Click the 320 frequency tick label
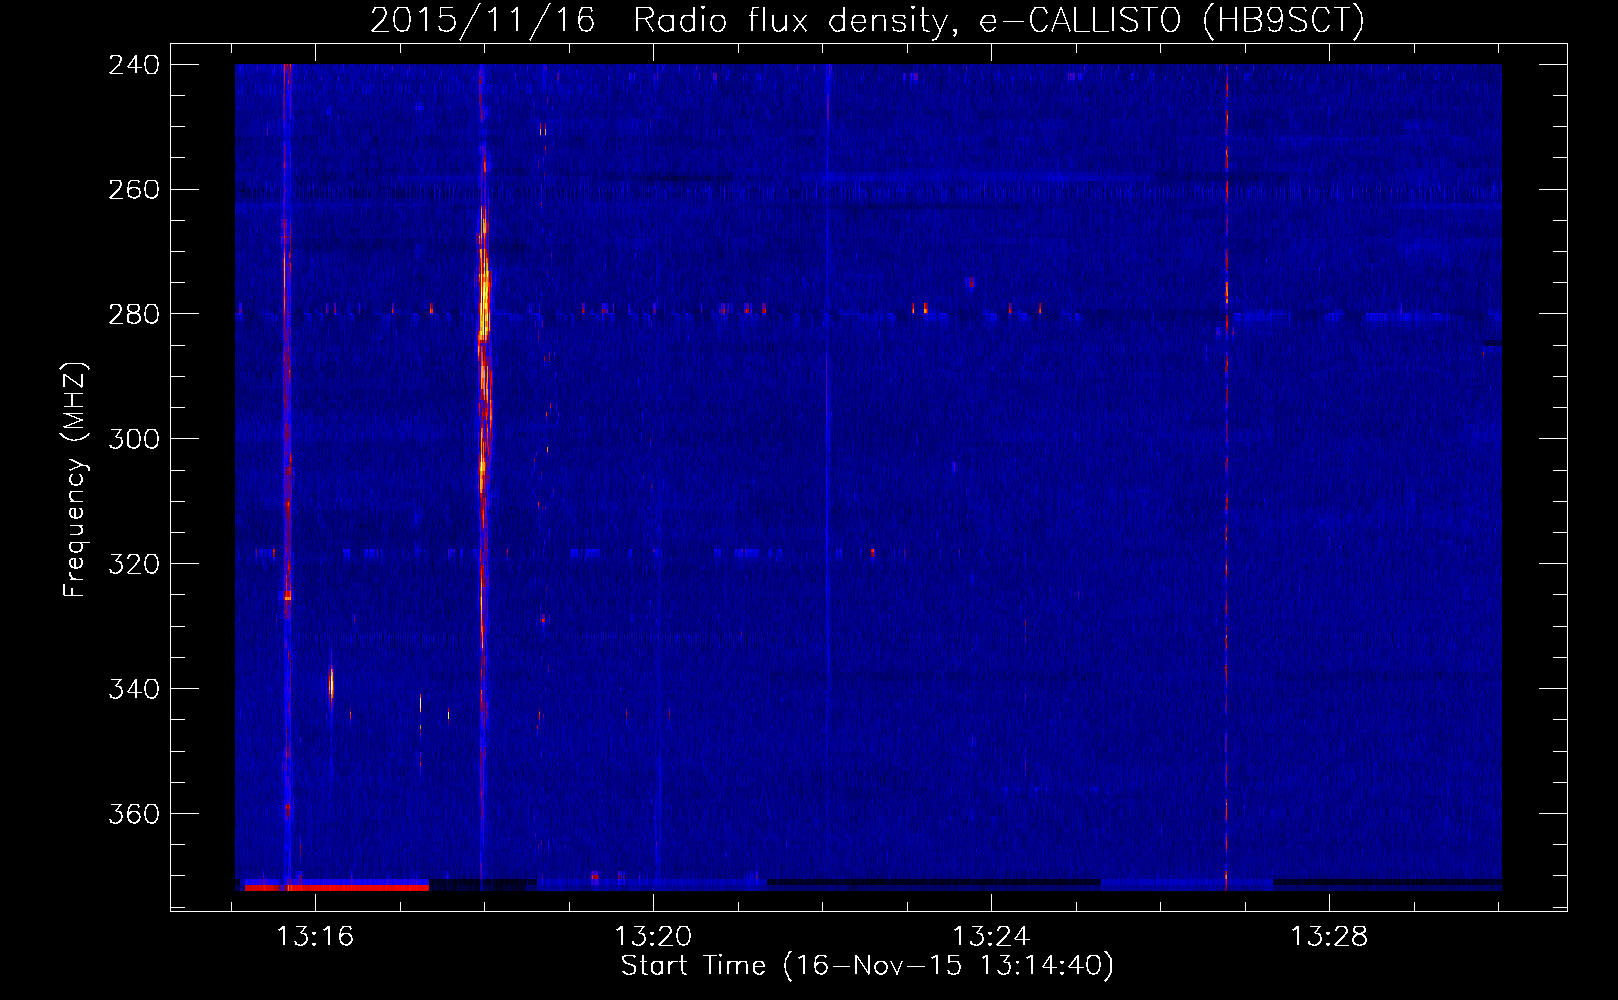This screenshot has width=1618, height=1000. pos(134,565)
